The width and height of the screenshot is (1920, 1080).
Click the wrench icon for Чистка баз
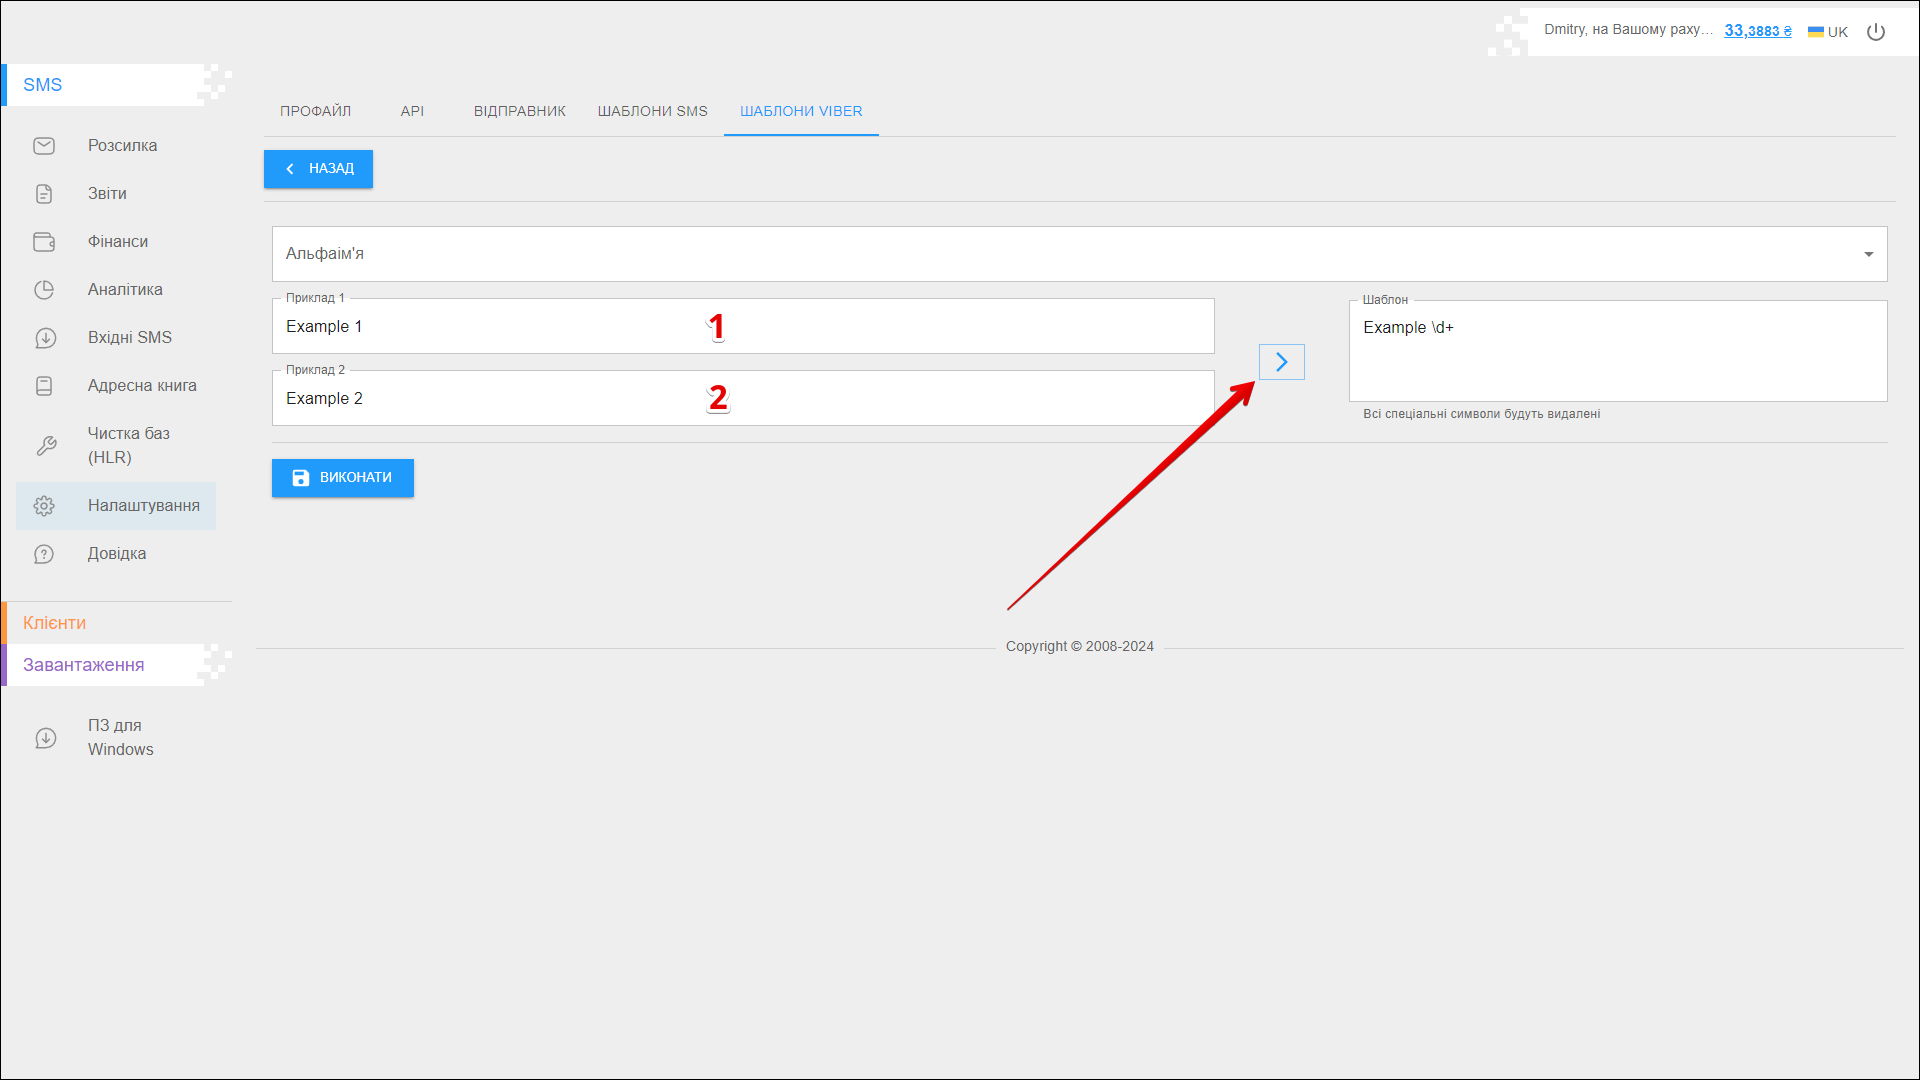pos(46,446)
